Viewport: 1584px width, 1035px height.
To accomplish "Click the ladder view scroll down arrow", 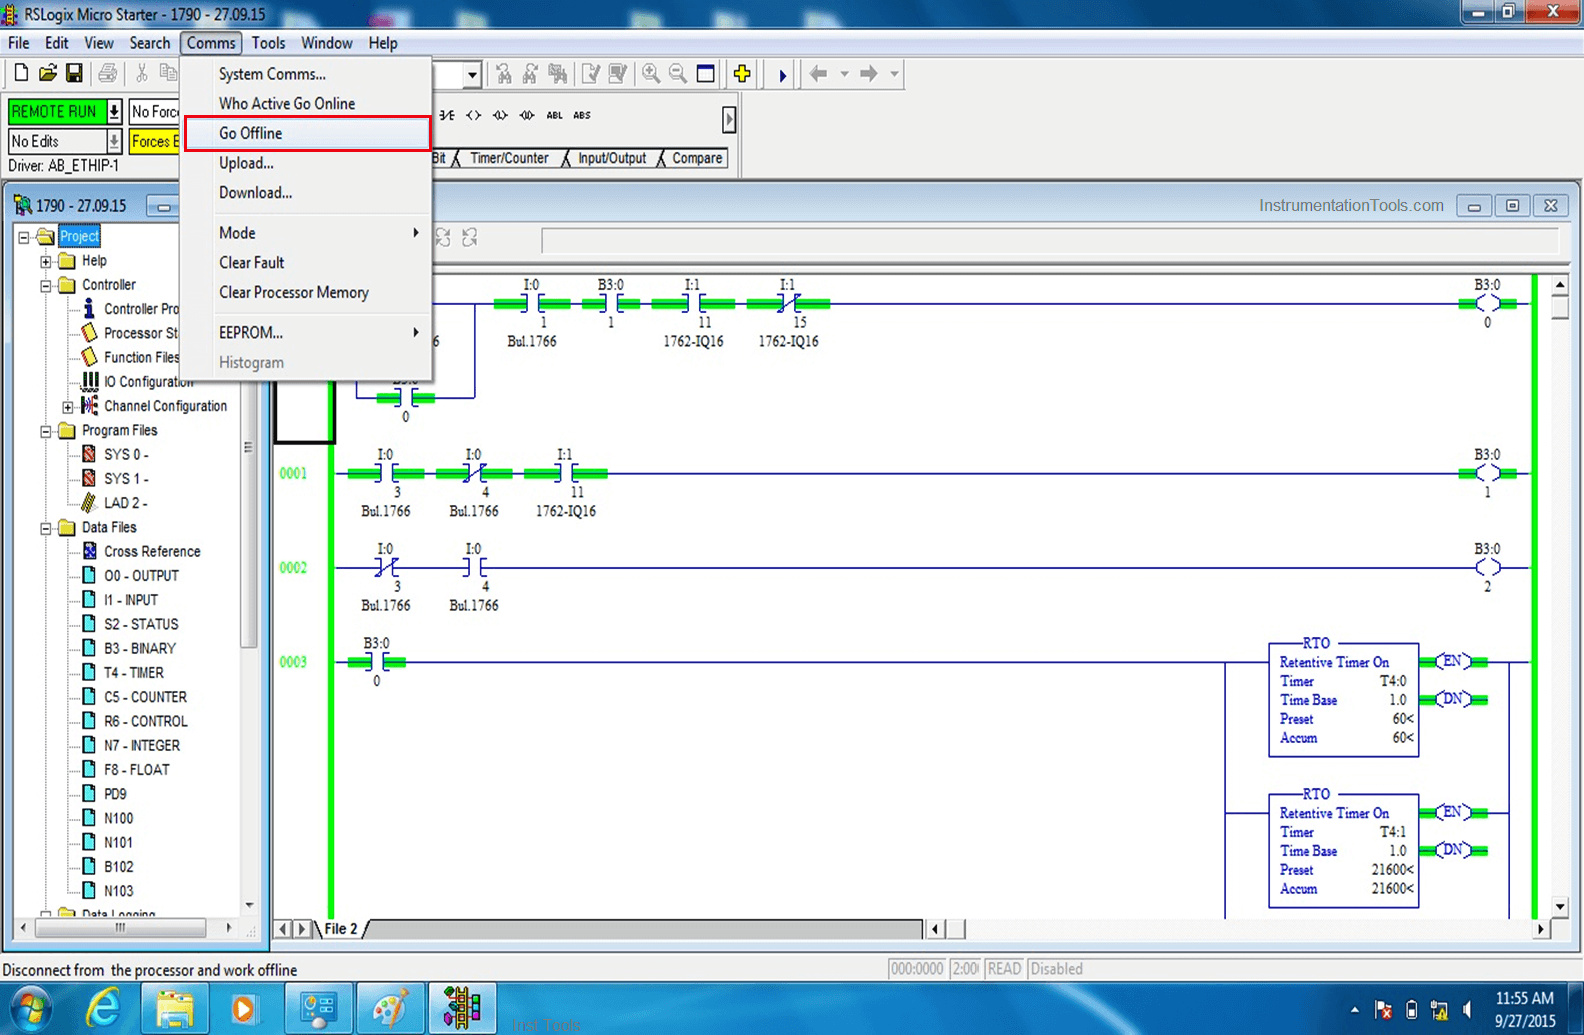I will pos(1560,907).
